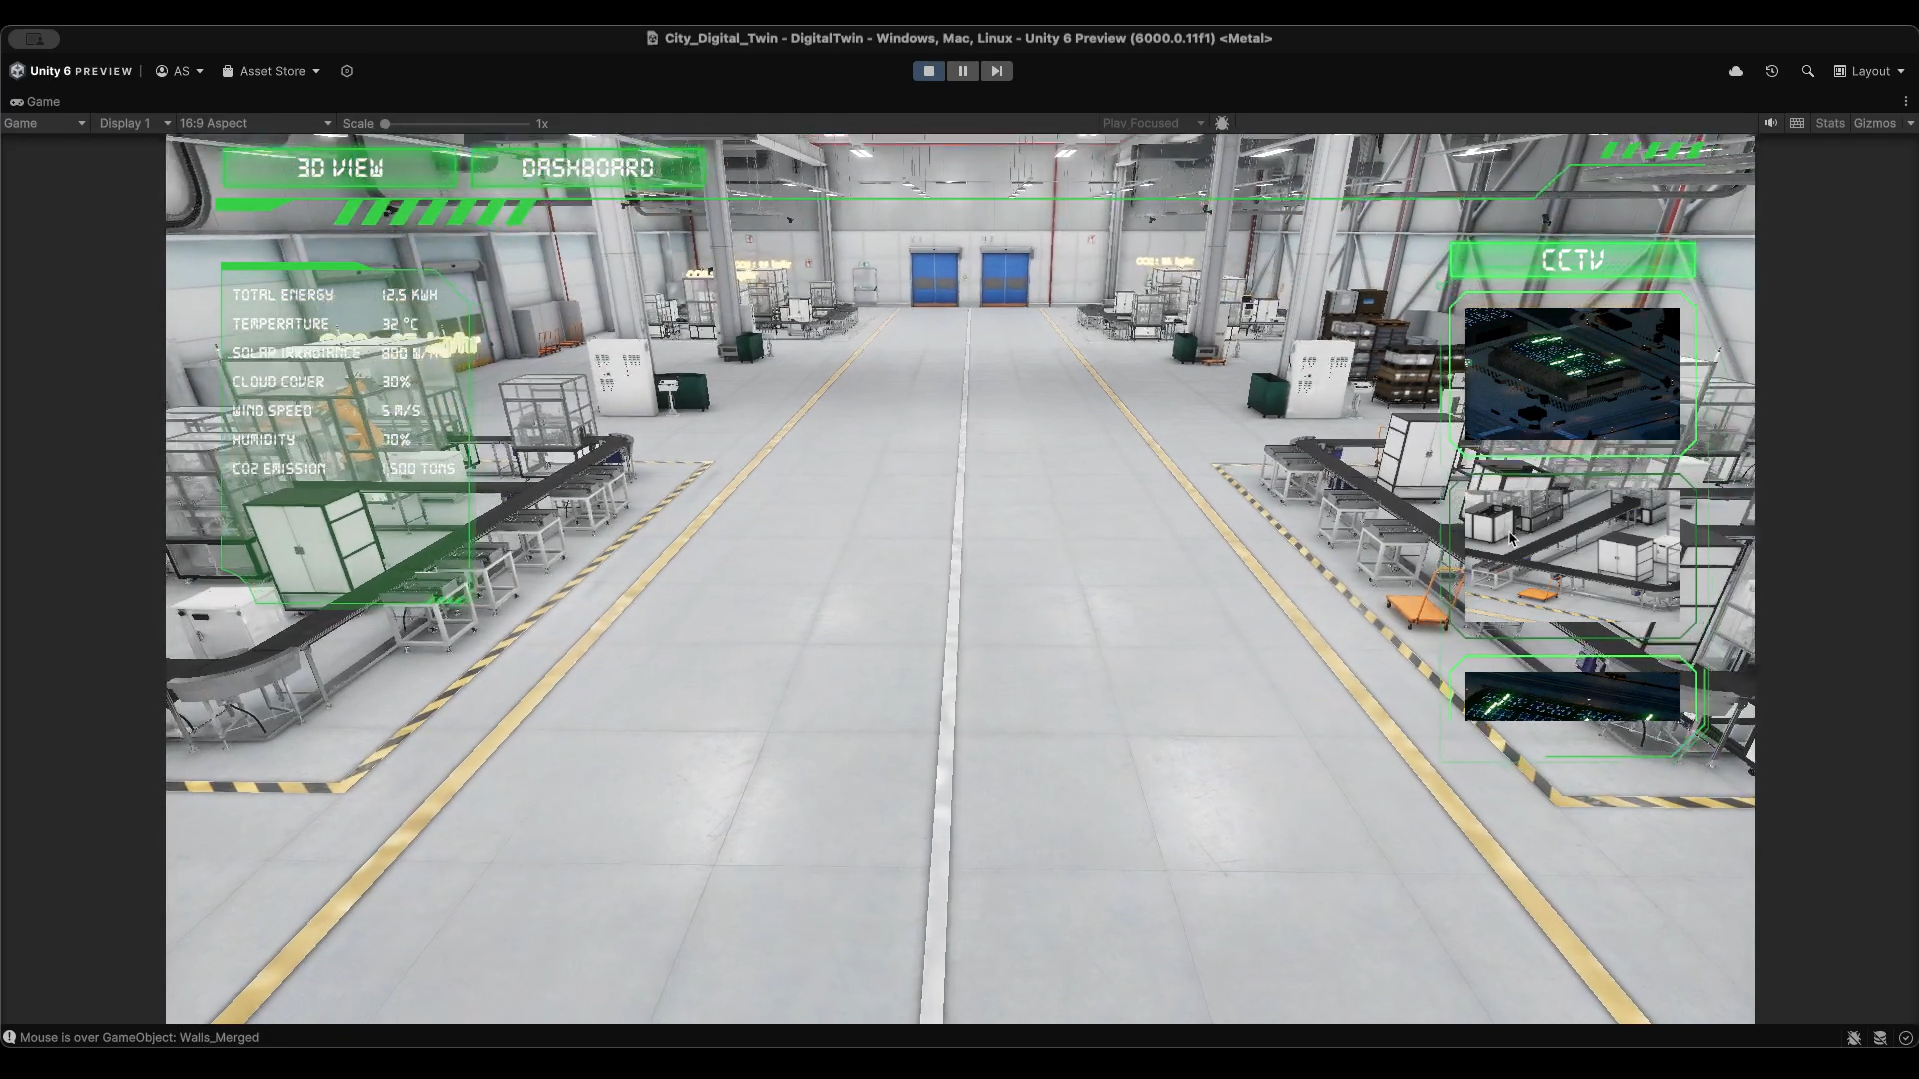The image size is (1919, 1079).
Task: Toggle the shortcuts keyboard icon
Action: coord(1797,123)
